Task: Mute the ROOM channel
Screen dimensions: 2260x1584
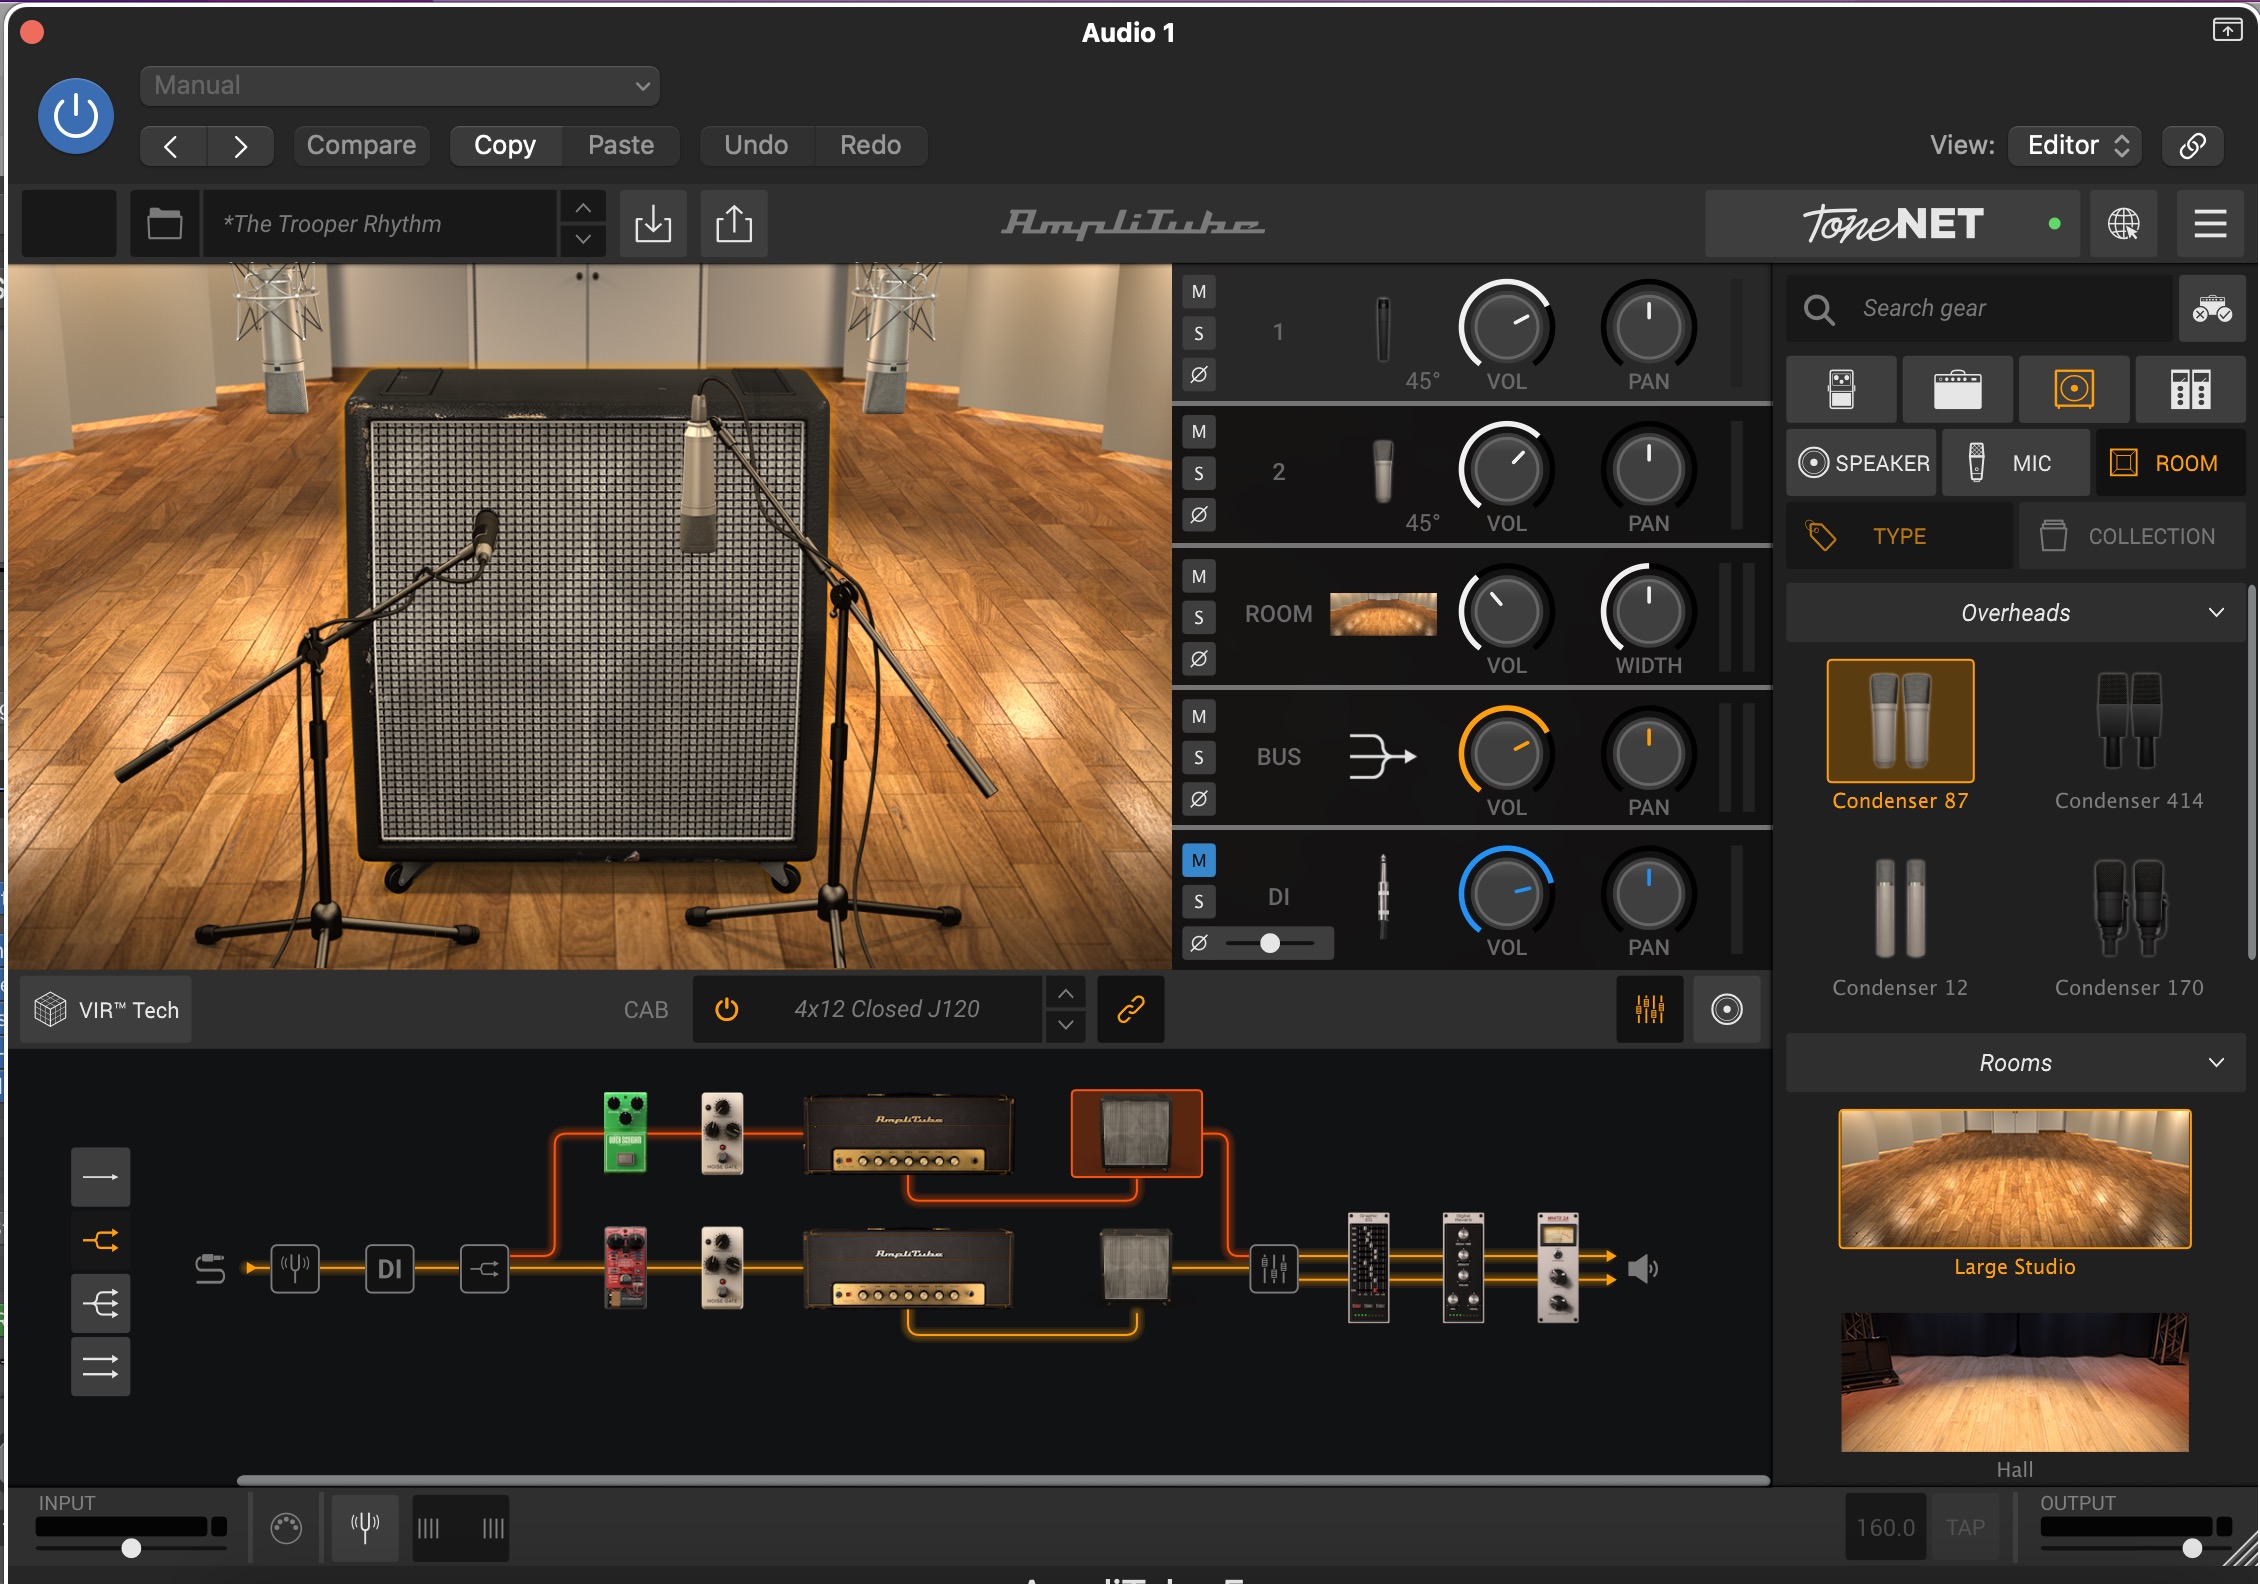Action: tap(1198, 576)
